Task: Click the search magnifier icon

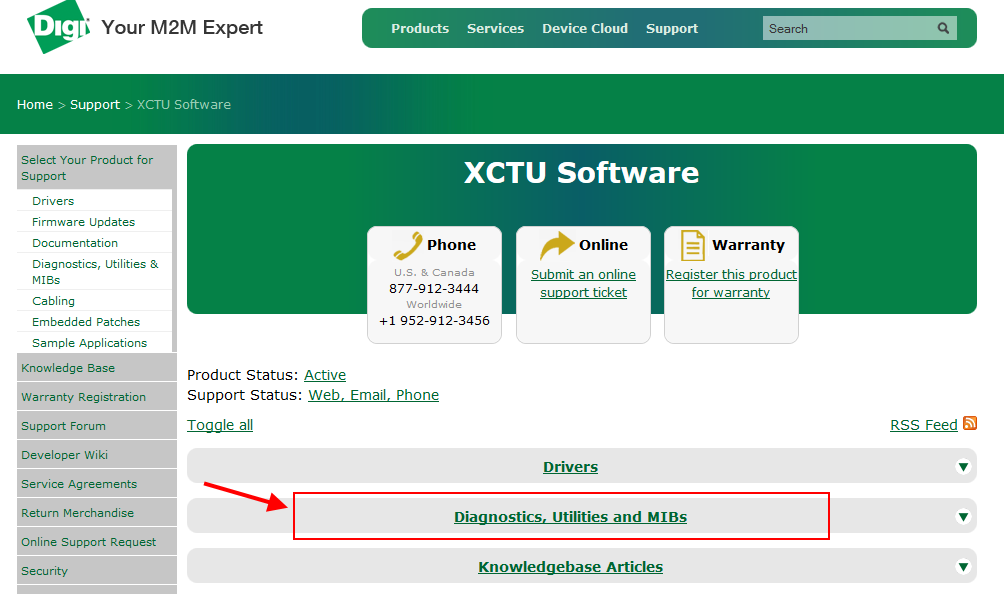Action: click(943, 28)
